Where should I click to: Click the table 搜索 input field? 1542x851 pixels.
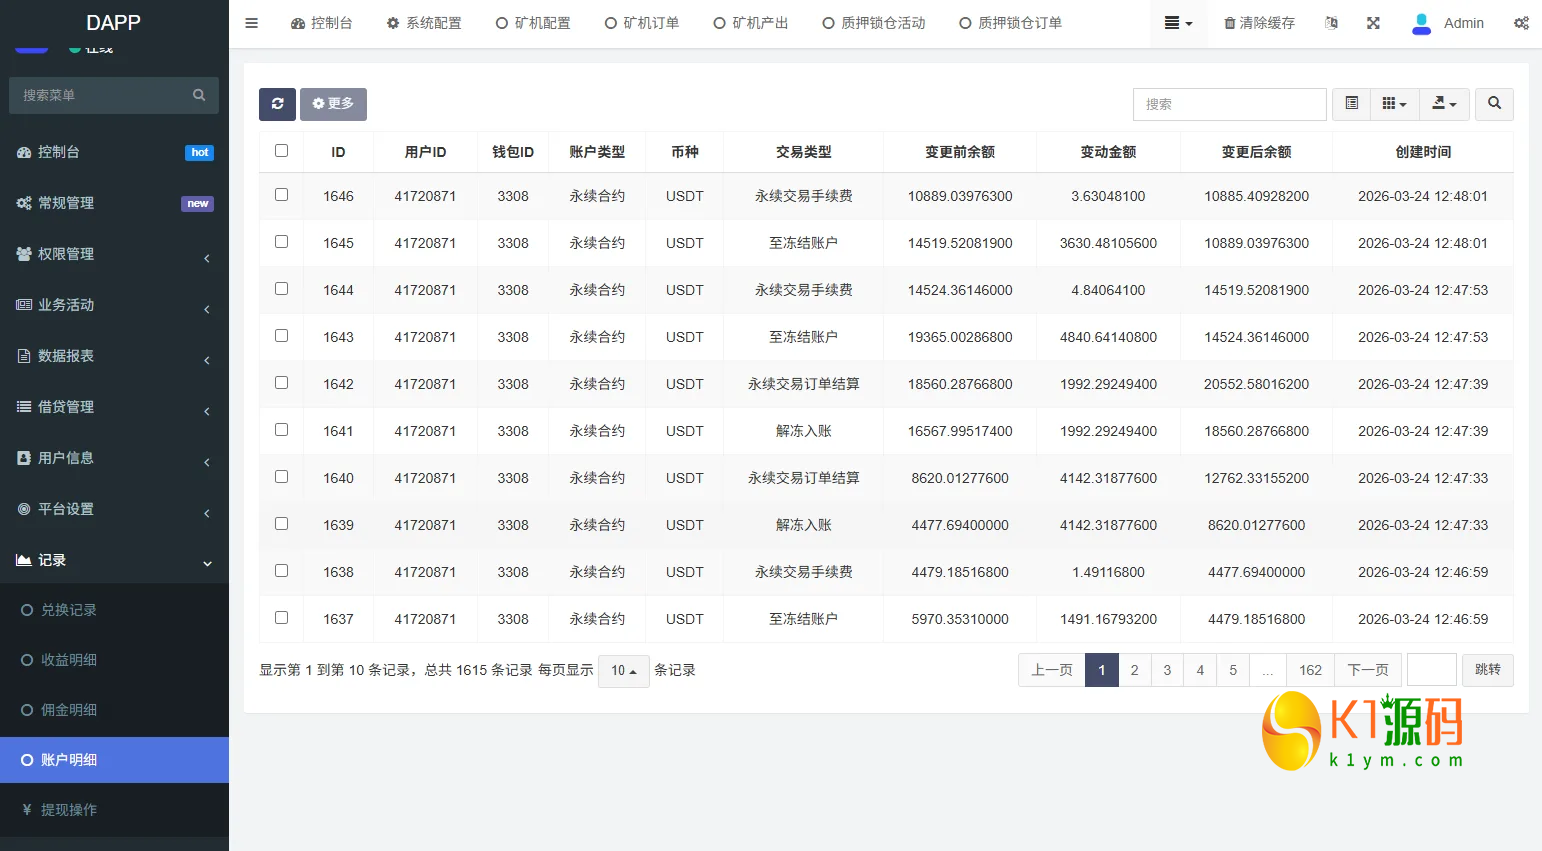[1229, 104]
